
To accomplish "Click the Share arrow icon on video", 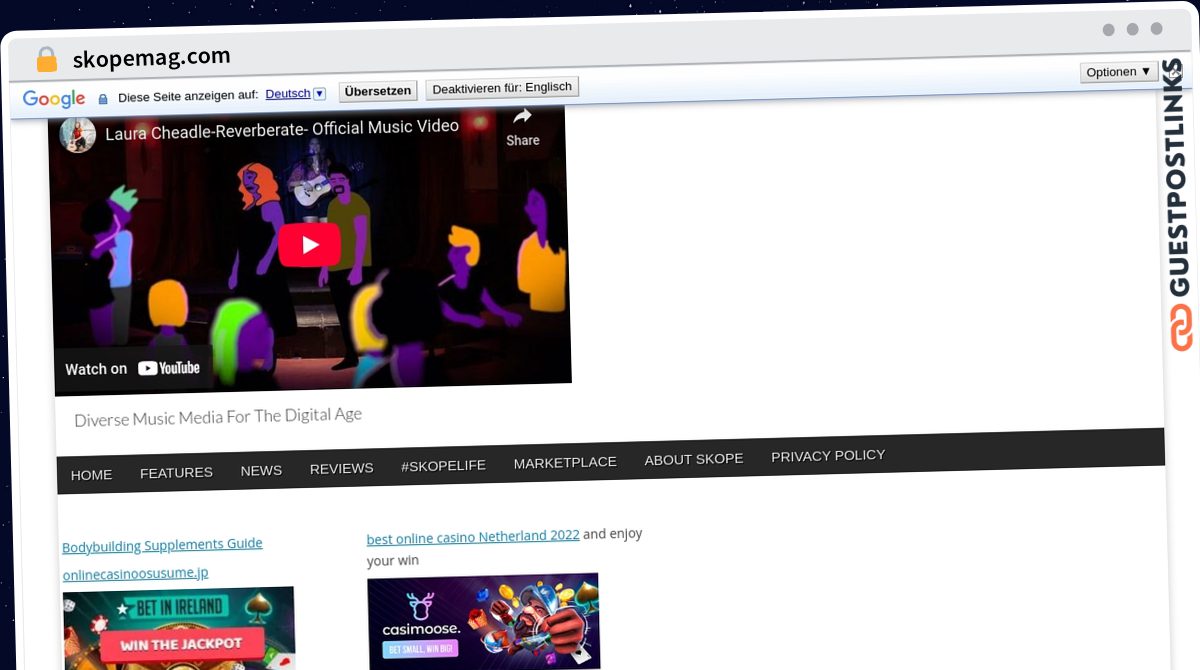I will click(x=522, y=116).
